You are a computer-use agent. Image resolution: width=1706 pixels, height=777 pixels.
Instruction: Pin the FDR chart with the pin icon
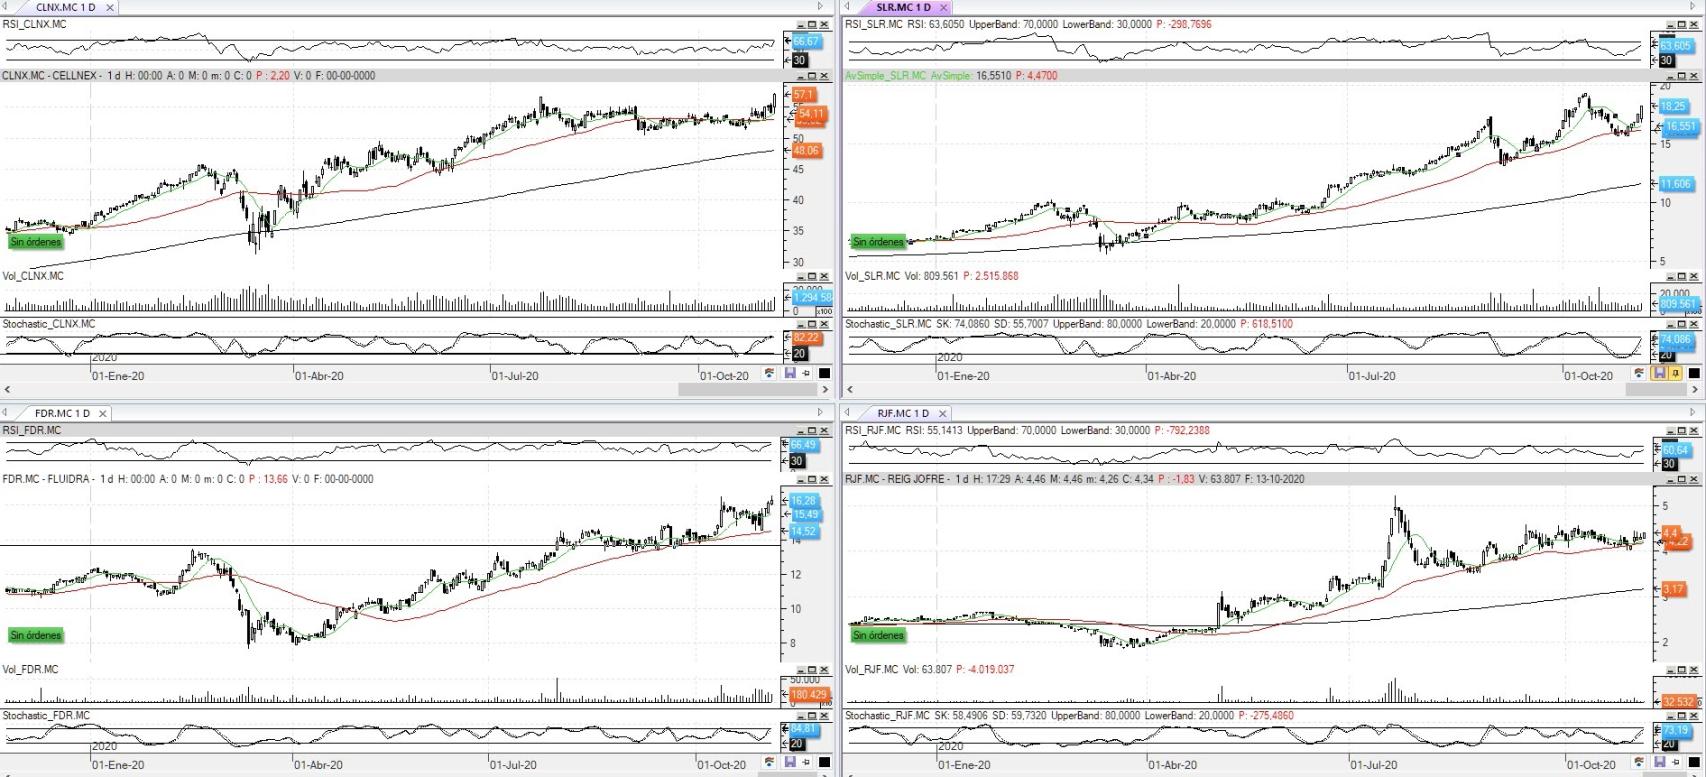point(806,763)
